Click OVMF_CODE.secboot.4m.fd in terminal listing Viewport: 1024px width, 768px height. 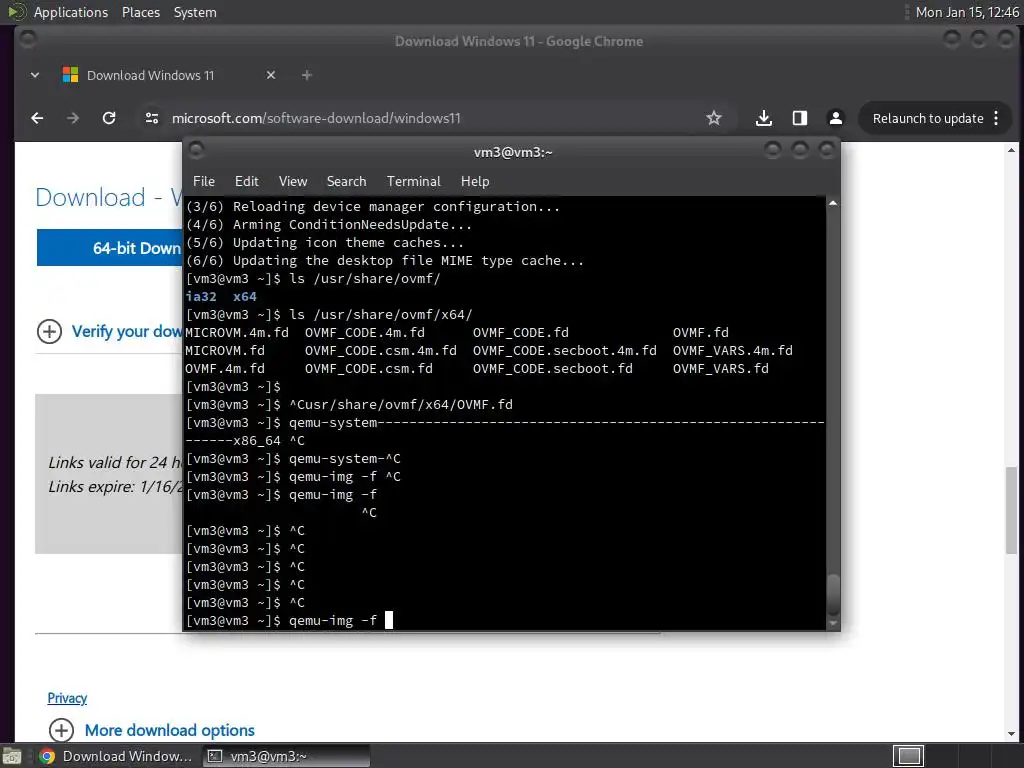[564, 351]
